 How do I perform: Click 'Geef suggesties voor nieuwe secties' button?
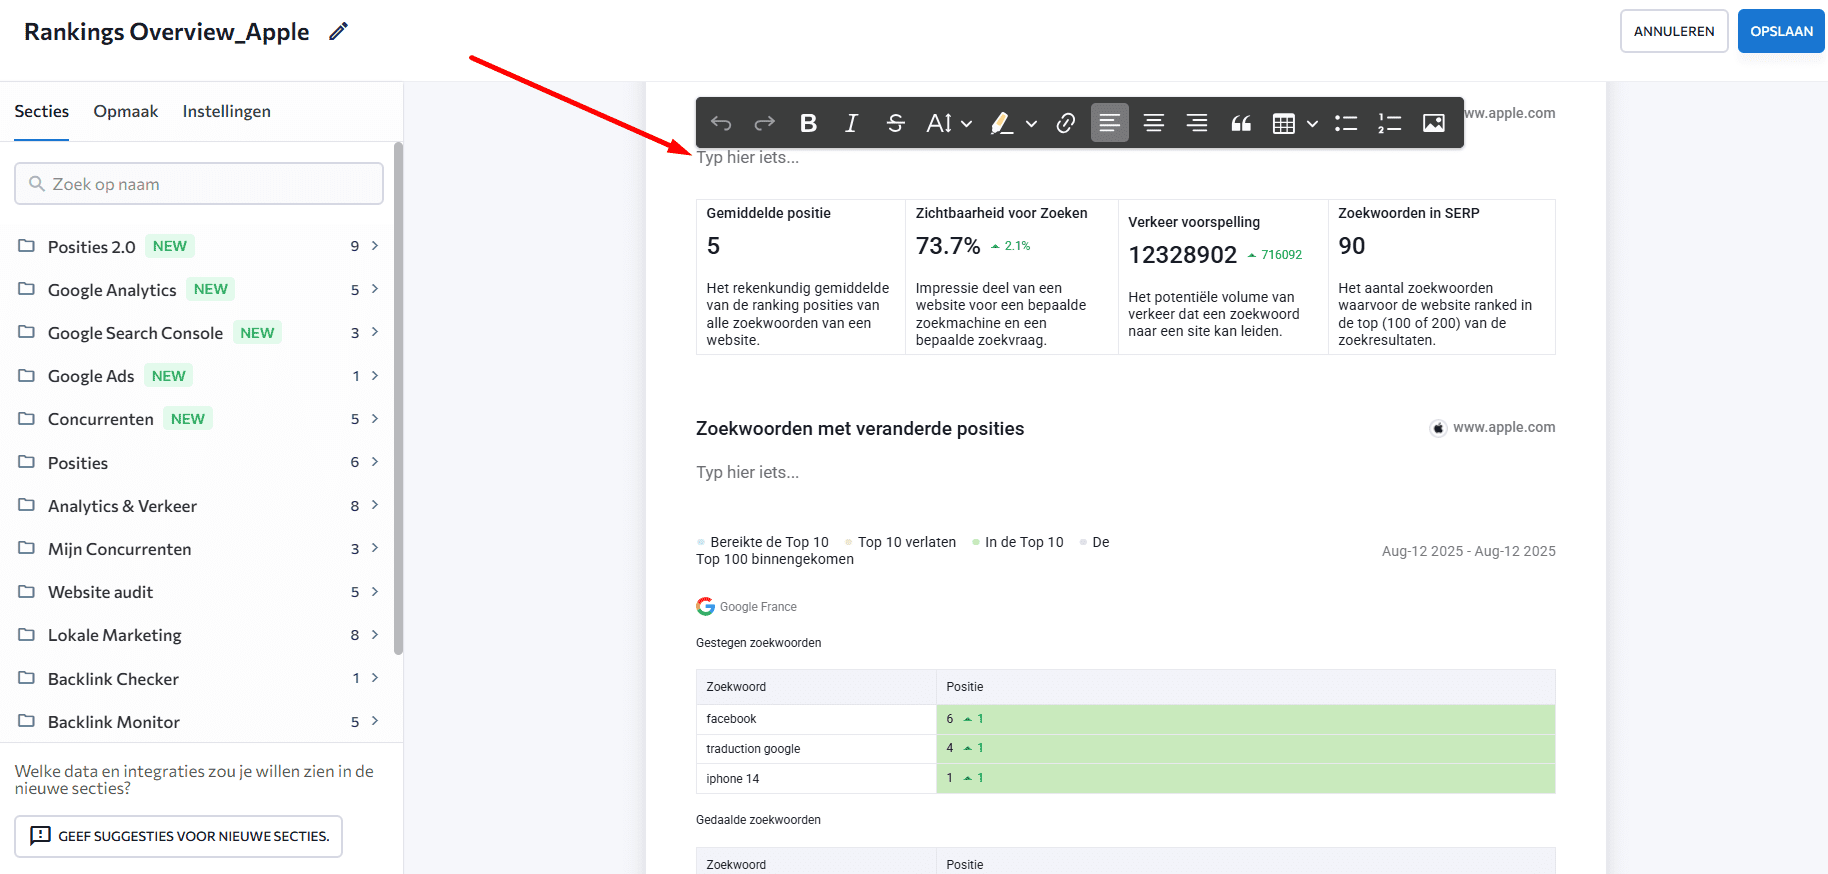[179, 836]
